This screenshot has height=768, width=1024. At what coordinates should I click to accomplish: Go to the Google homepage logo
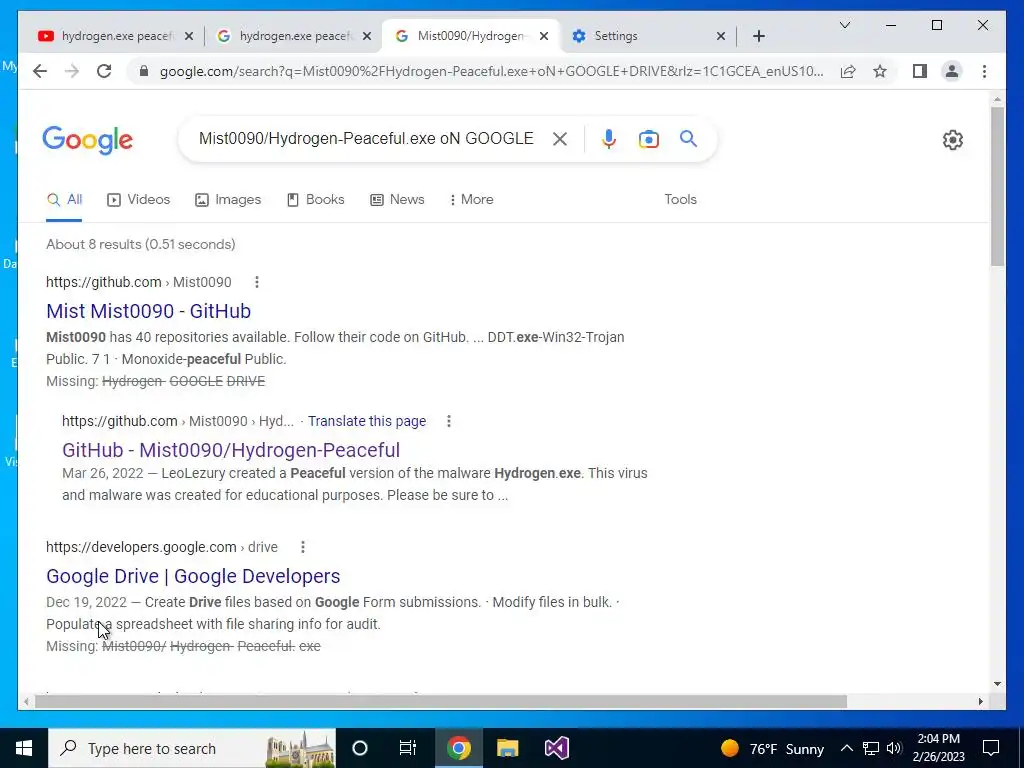point(88,140)
